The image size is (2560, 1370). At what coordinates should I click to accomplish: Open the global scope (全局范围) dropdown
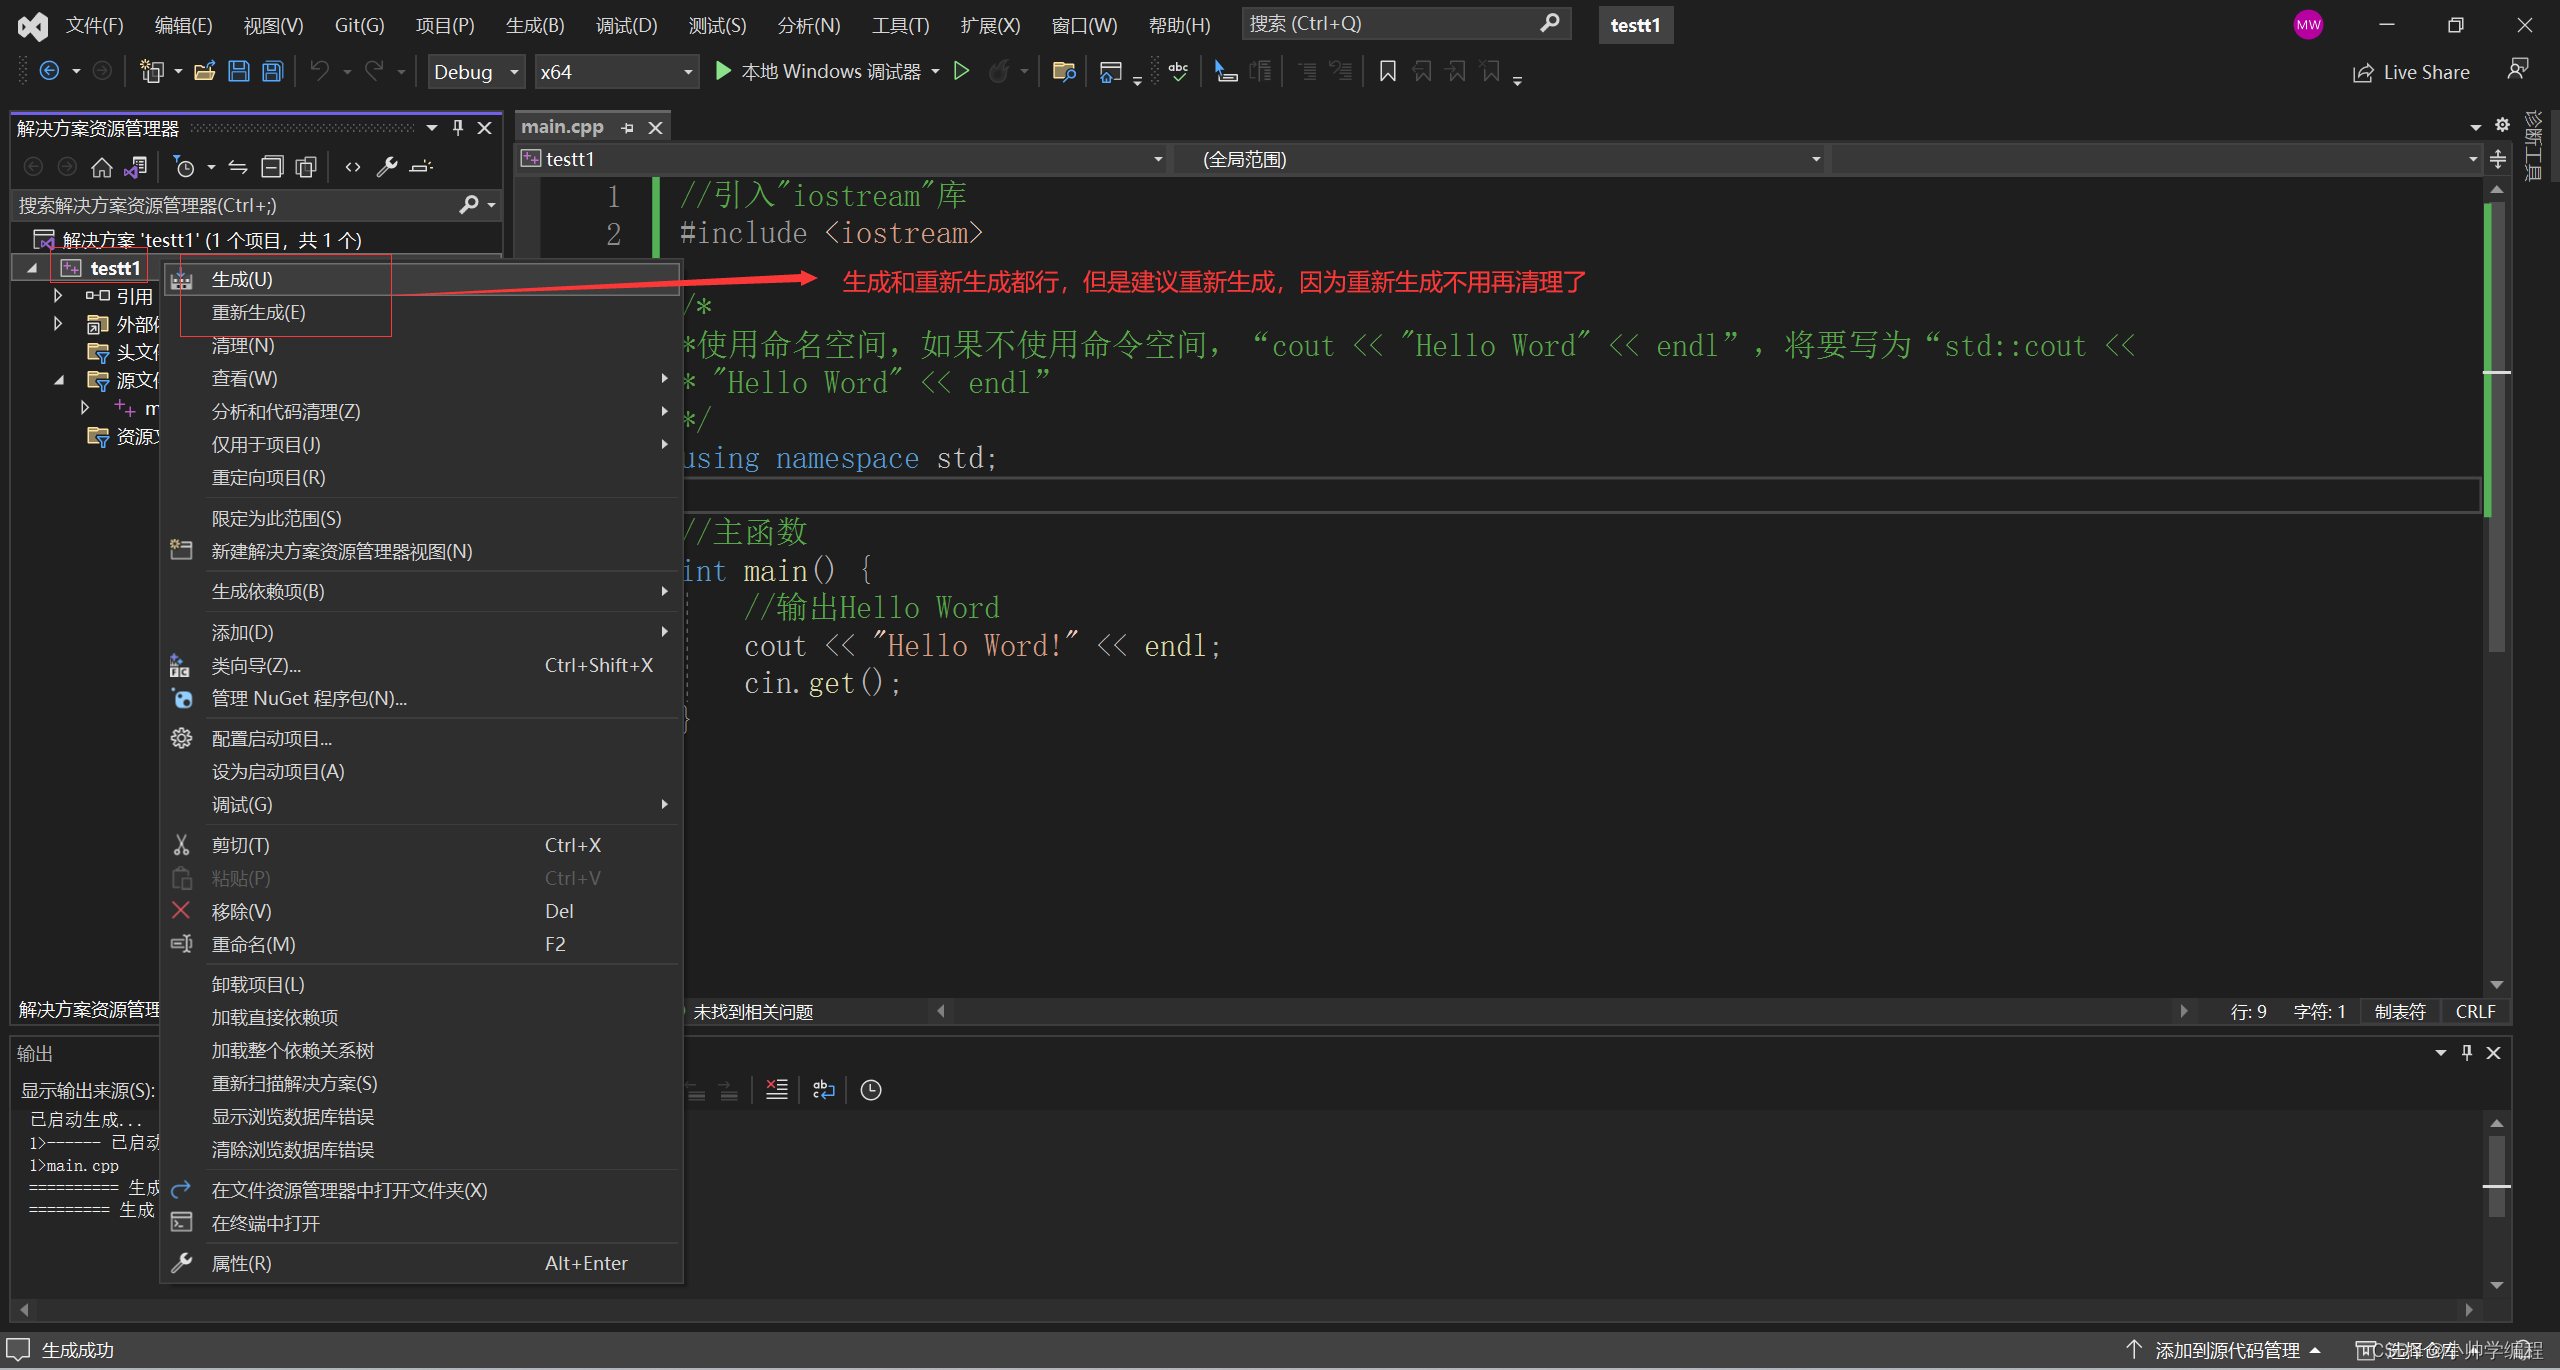(1500, 159)
